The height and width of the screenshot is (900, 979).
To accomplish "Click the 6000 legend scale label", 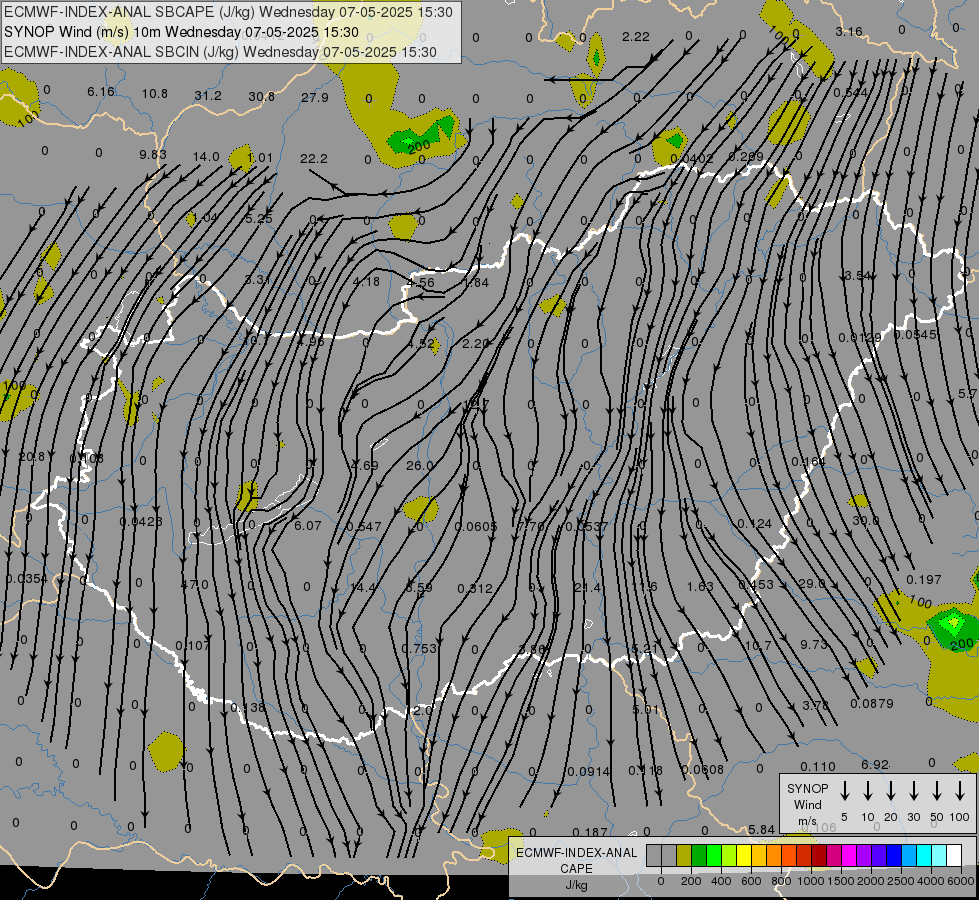I will click(x=960, y=881).
